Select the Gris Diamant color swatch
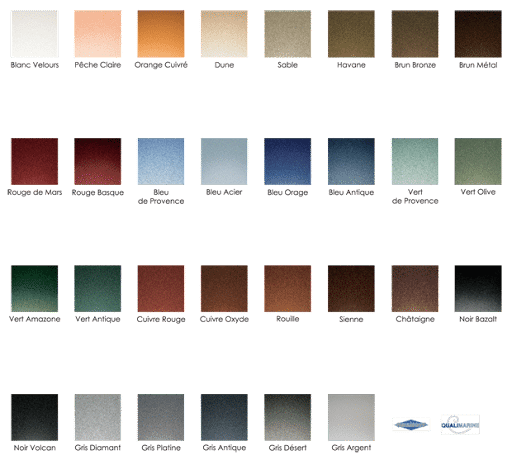 tap(98, 417)
